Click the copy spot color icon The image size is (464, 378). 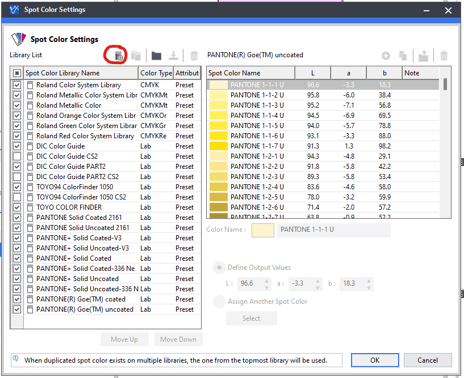(x=403, y=56)
